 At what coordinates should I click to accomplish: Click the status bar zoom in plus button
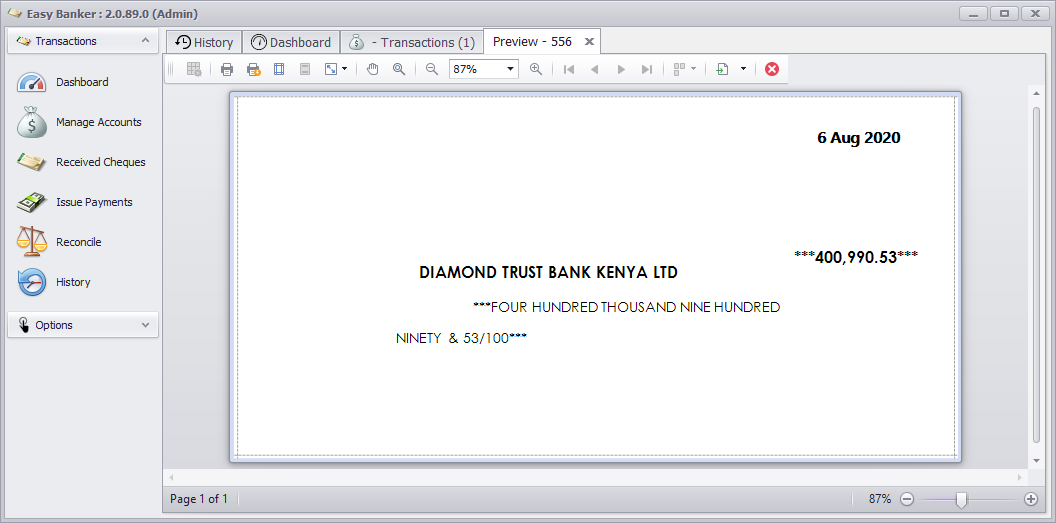point(1030,499)
